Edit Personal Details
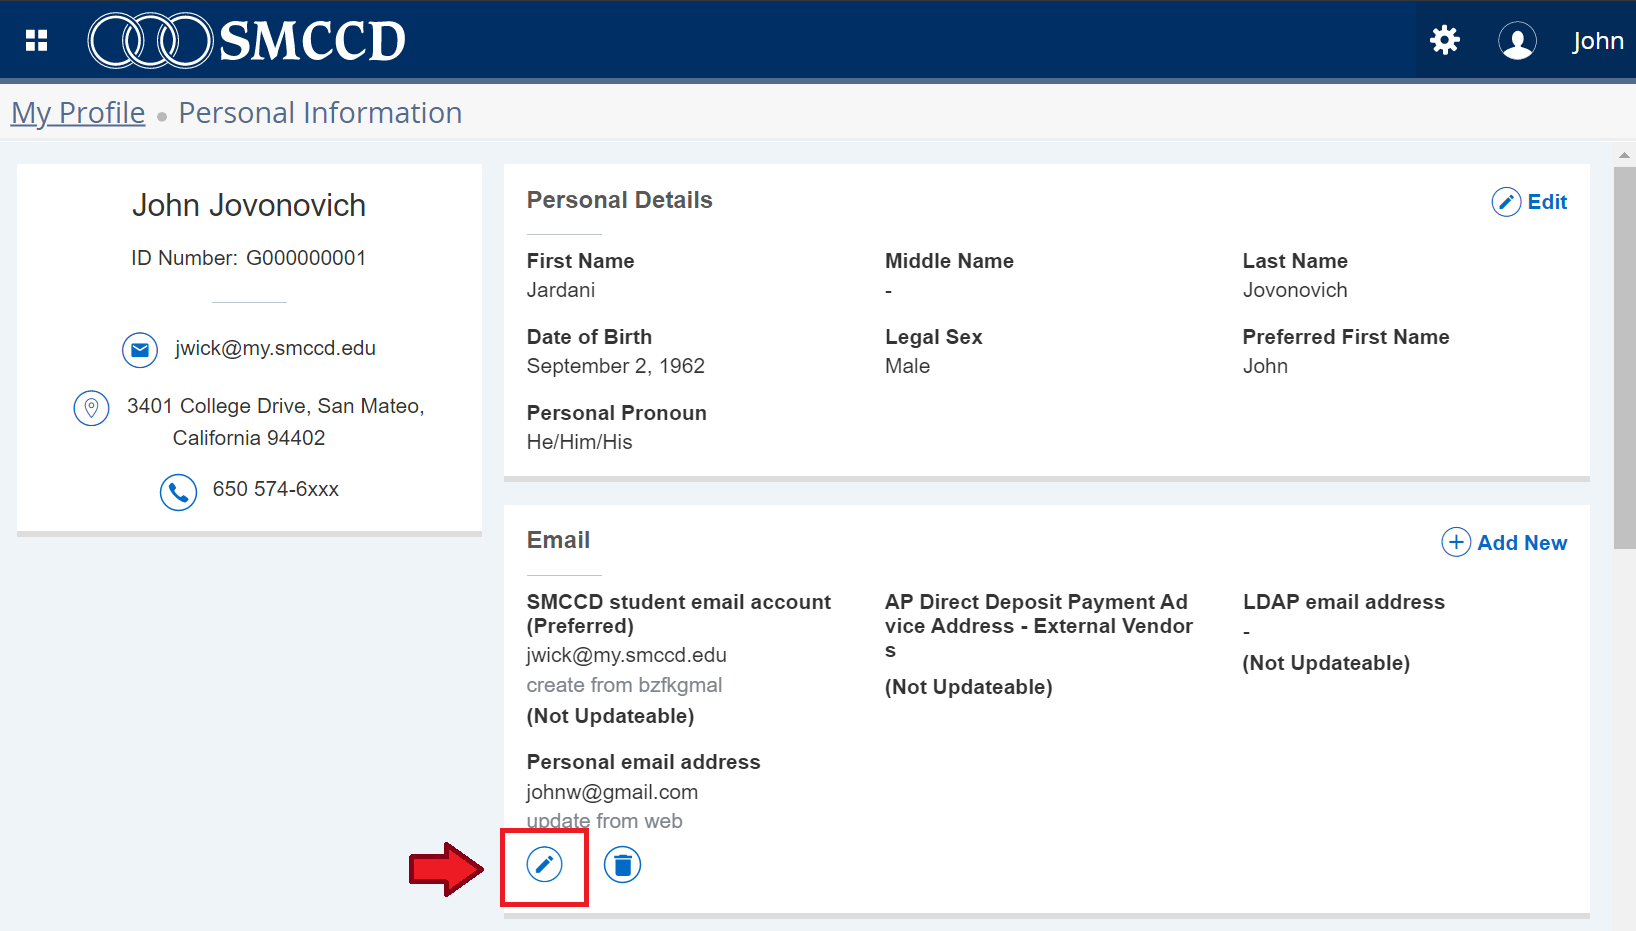 (x=1529, y=202)
